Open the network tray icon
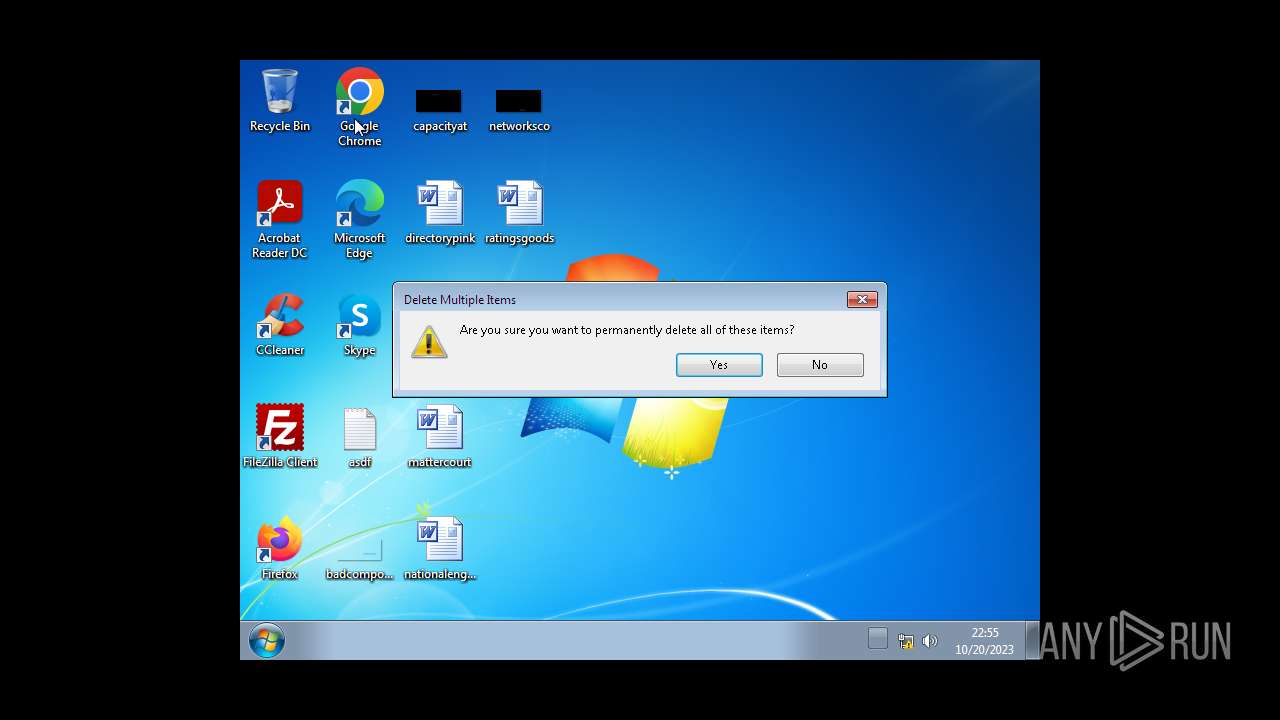Viewport: 1280px width, 720px height. pos(905,641)
